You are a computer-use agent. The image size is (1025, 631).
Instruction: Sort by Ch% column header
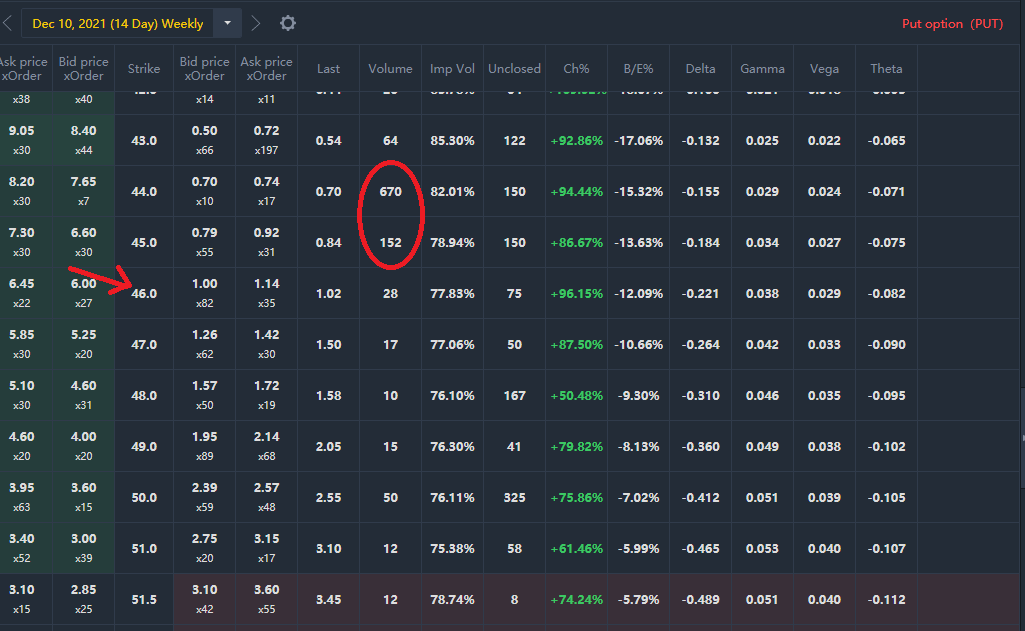pos(577,69)
